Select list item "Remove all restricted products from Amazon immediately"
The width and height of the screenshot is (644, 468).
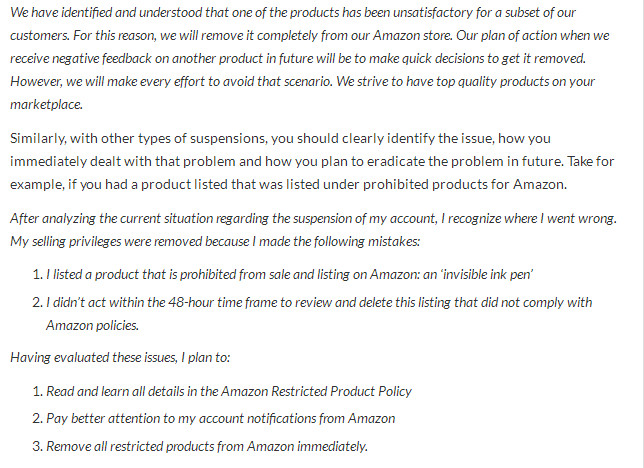tap(207, 445)
